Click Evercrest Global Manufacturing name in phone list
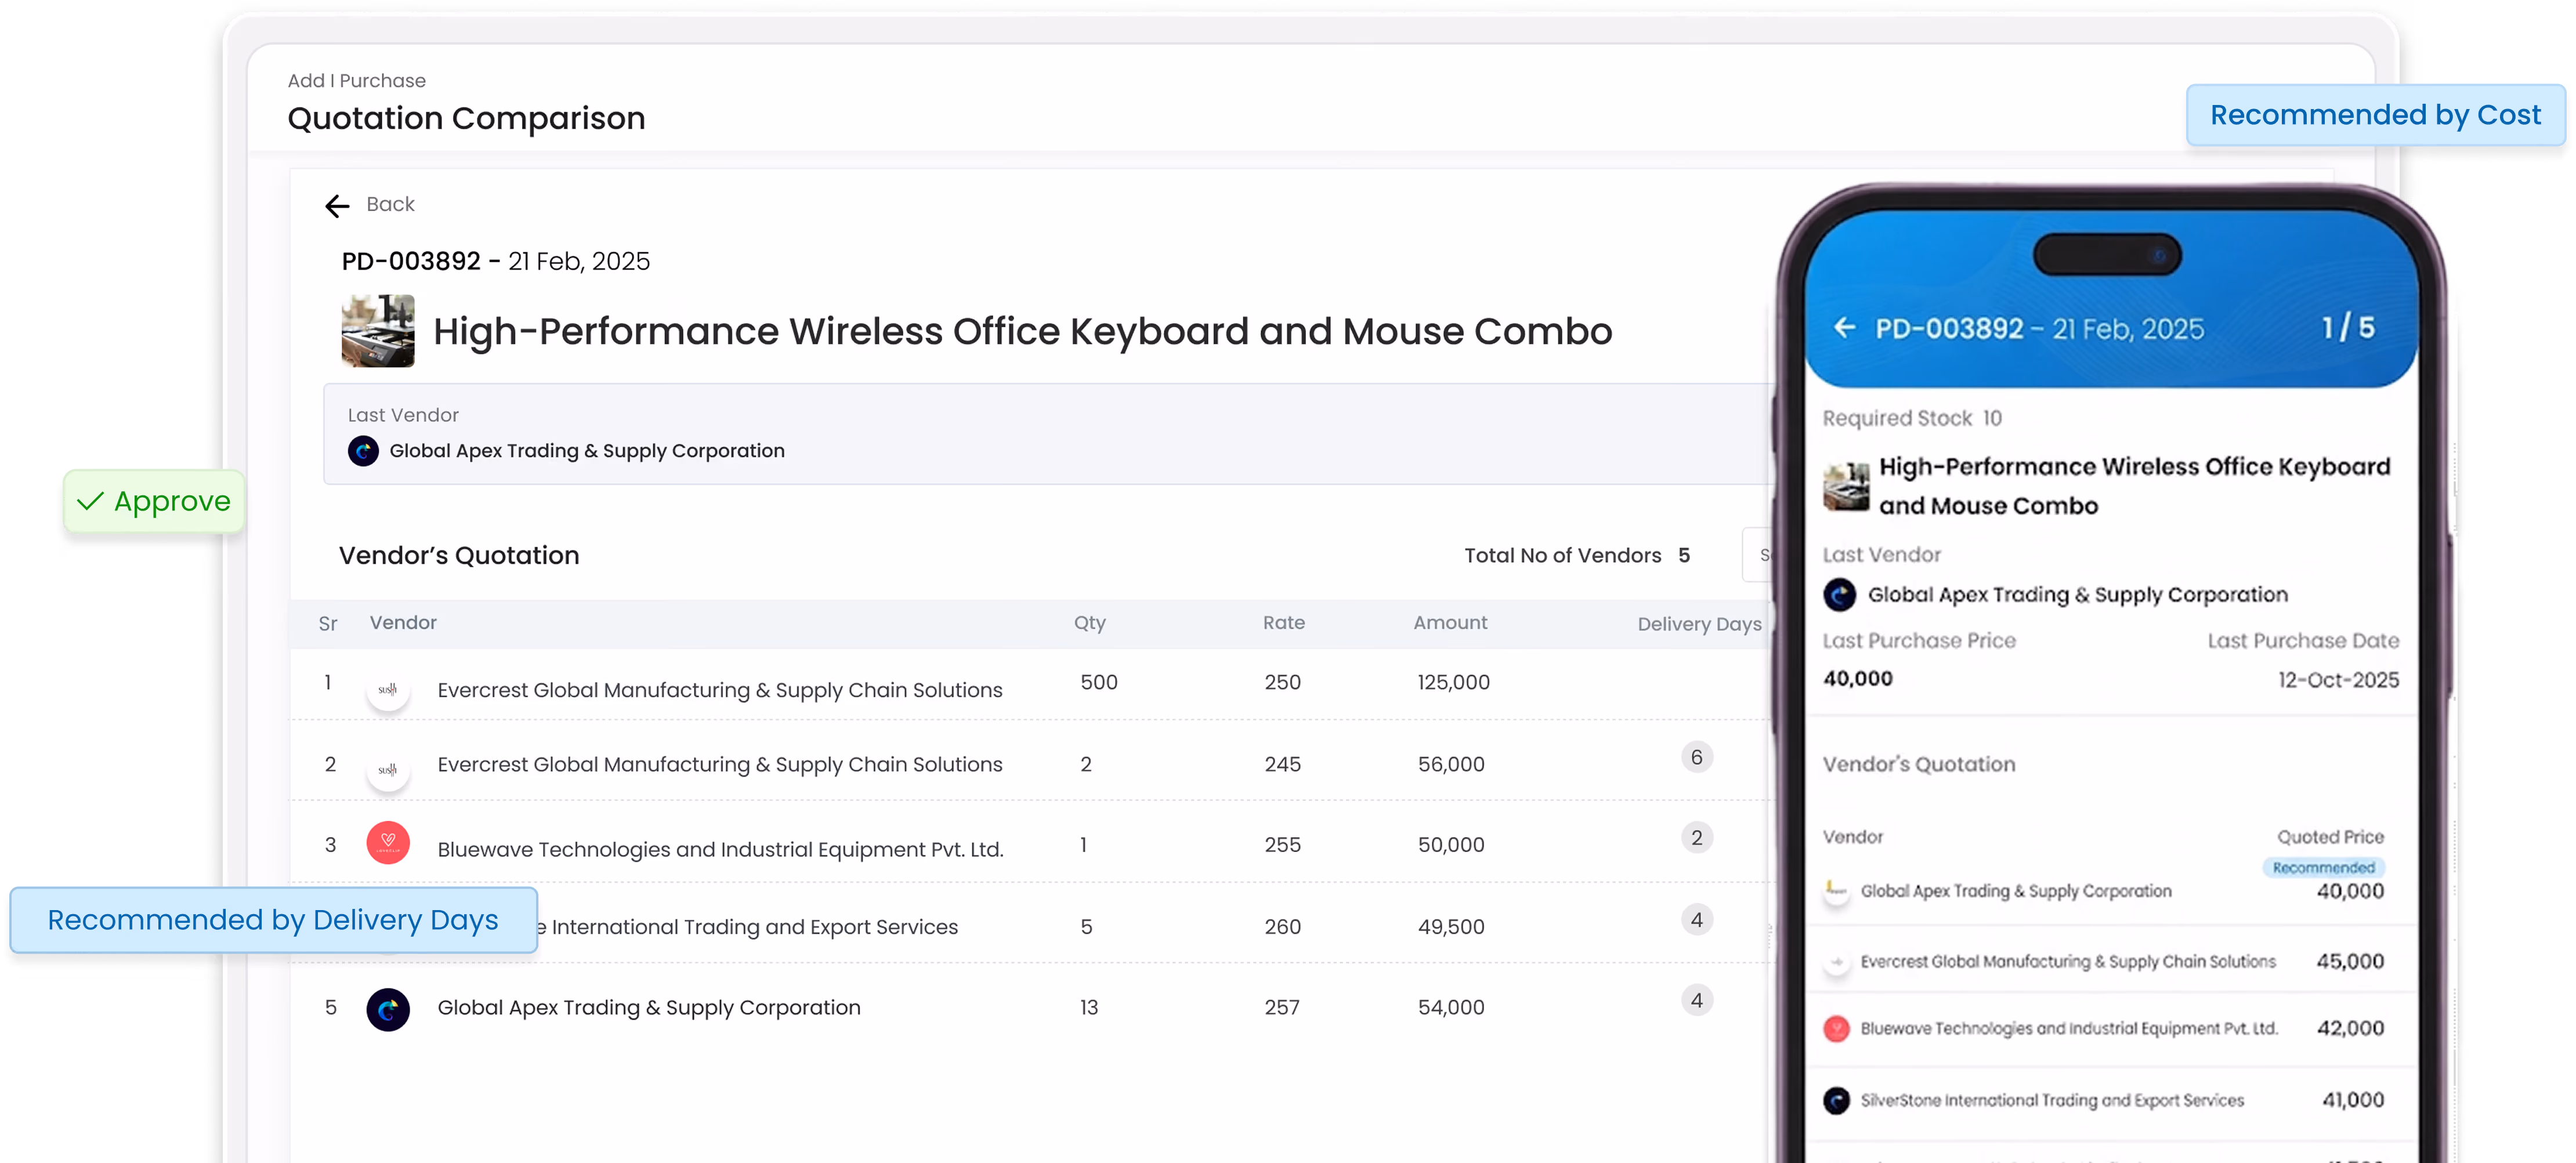 2068,962
